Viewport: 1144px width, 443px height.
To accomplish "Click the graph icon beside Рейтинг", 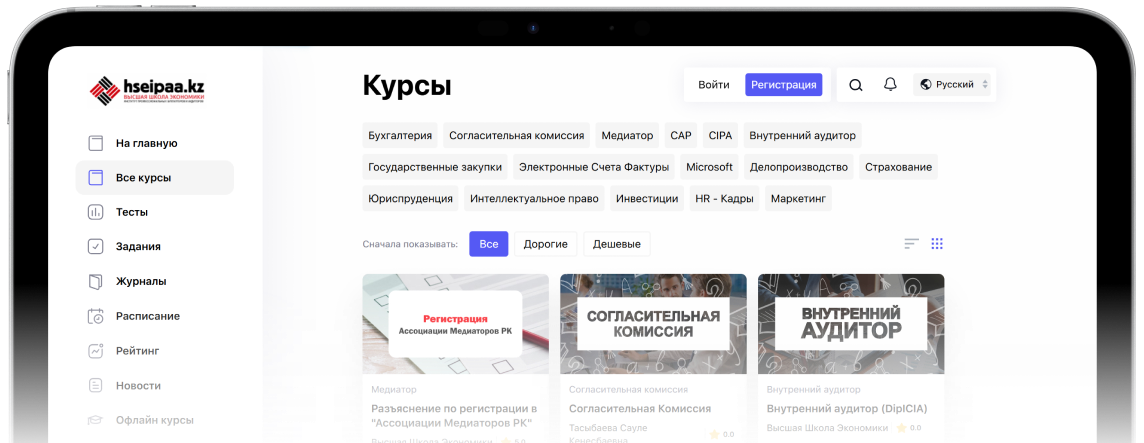I will [x=96, y=351].
